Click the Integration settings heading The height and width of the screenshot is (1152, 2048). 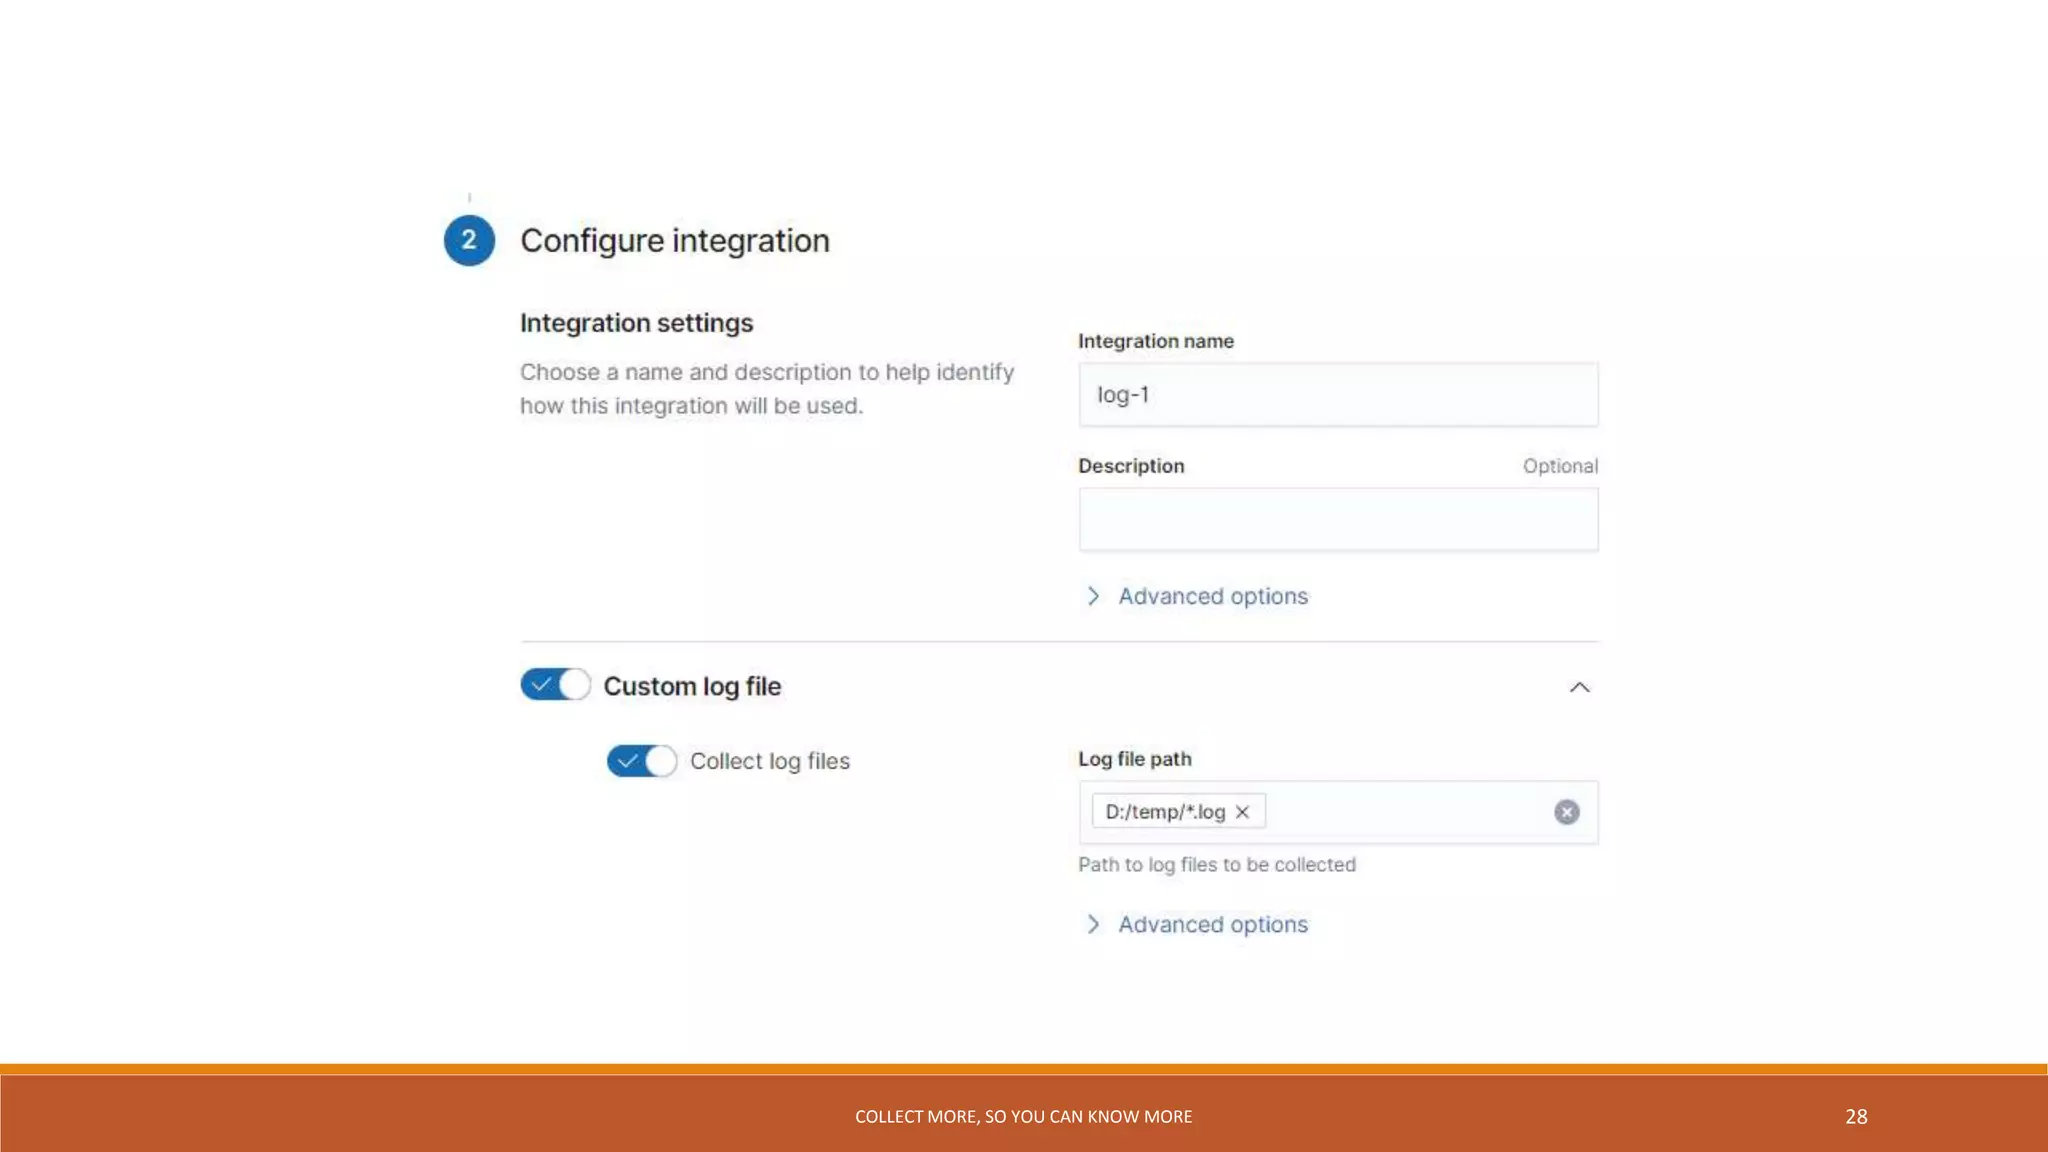tap(636, 323)
